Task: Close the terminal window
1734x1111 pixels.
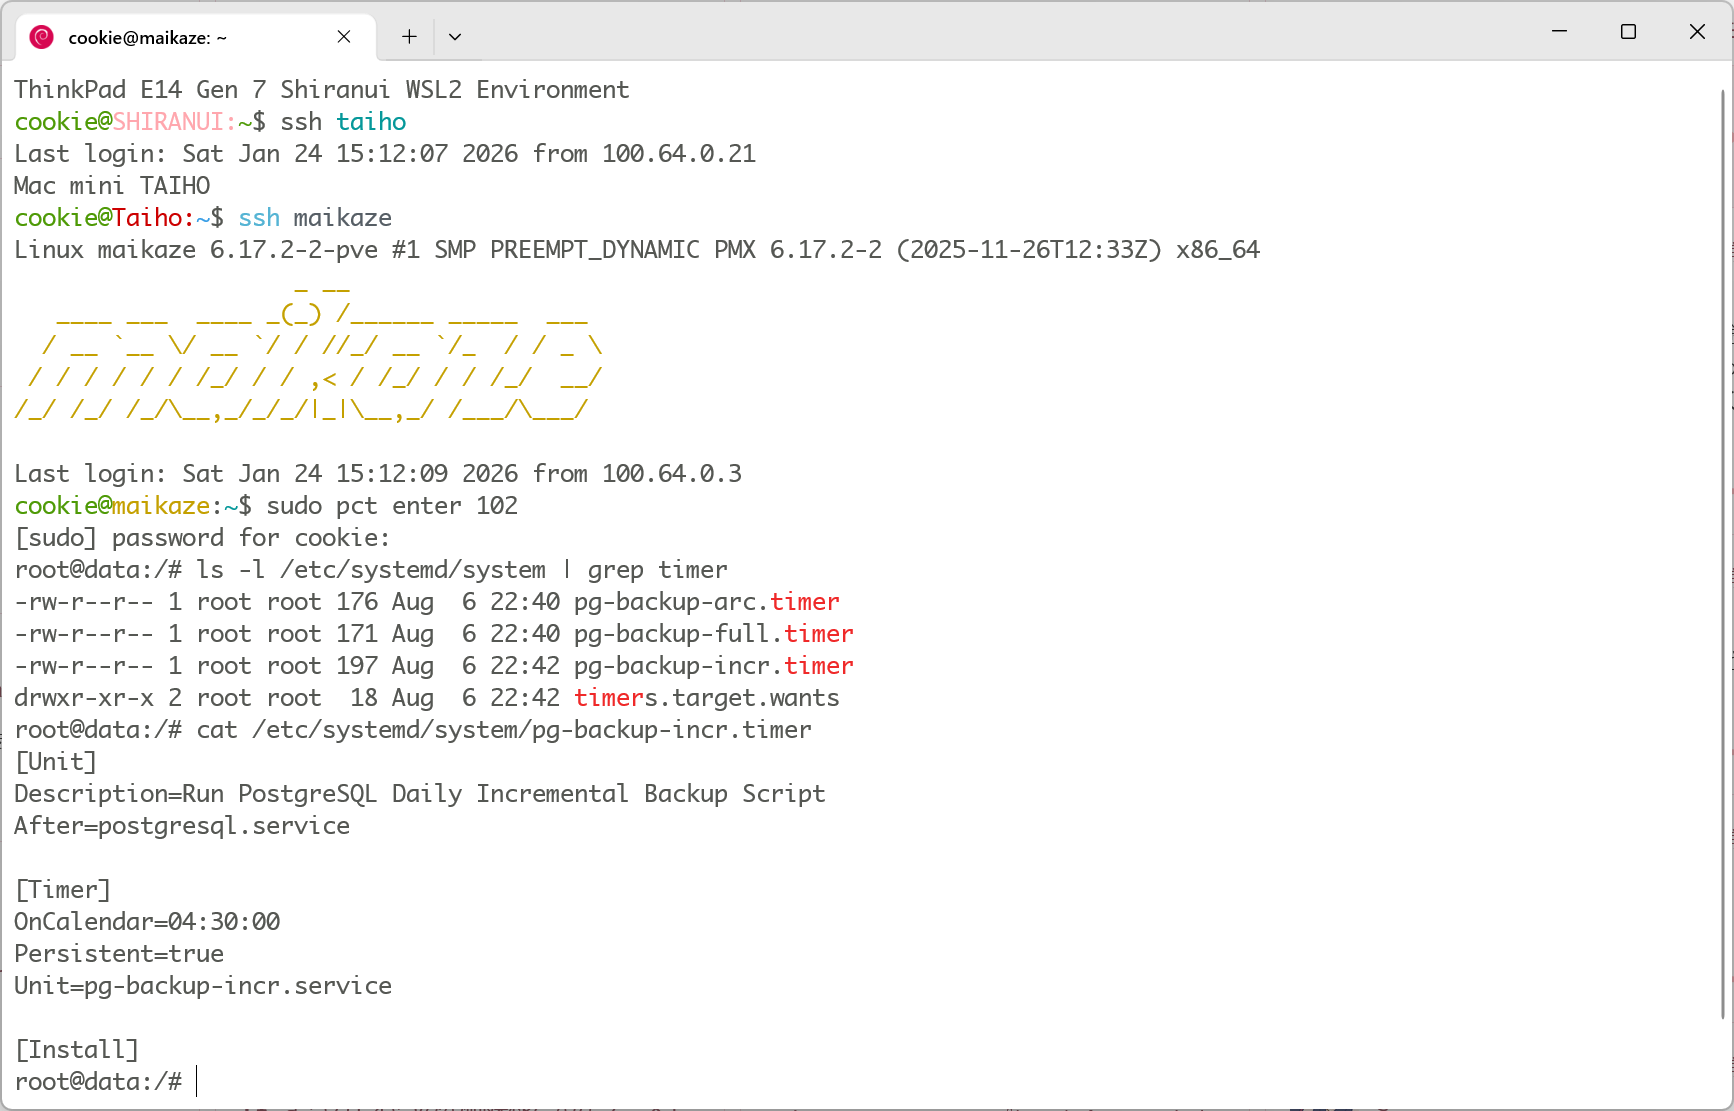Action: coord(1697,32)
